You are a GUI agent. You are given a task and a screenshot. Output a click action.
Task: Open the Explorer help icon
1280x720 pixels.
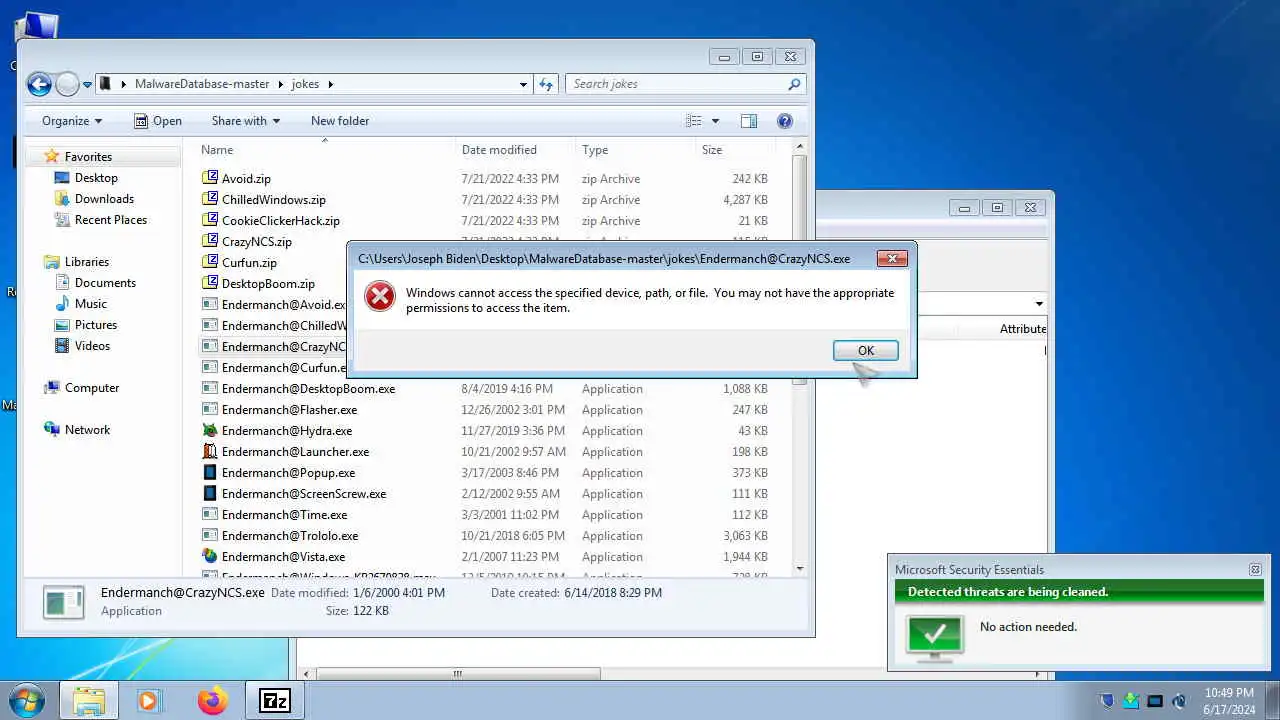pos(785,121)
